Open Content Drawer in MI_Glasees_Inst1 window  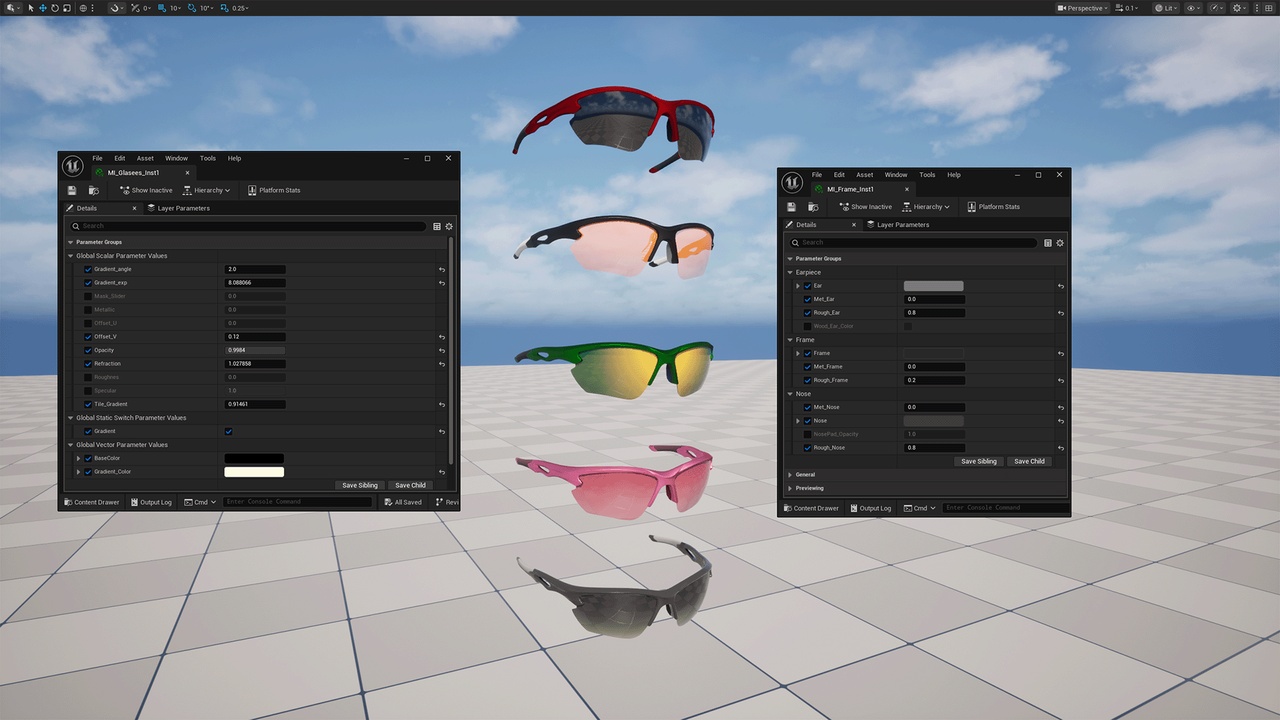coord(92,502)
